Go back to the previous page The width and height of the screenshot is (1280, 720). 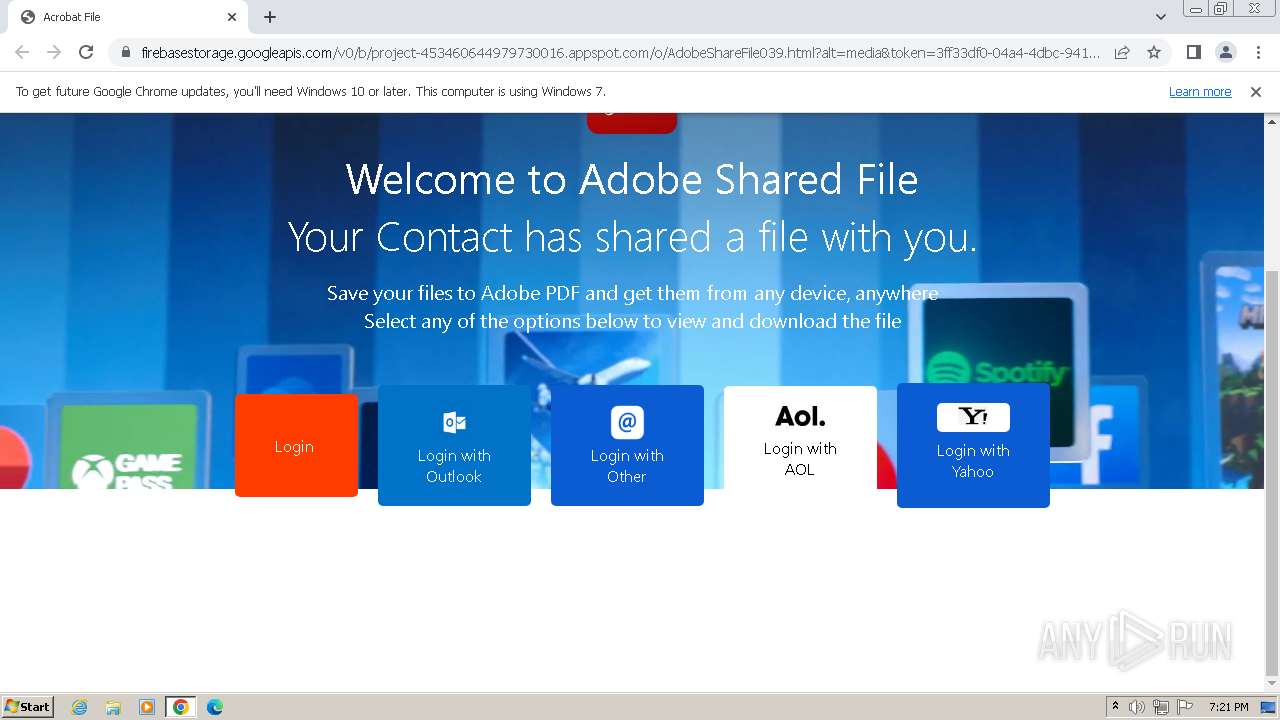point(22,52)
